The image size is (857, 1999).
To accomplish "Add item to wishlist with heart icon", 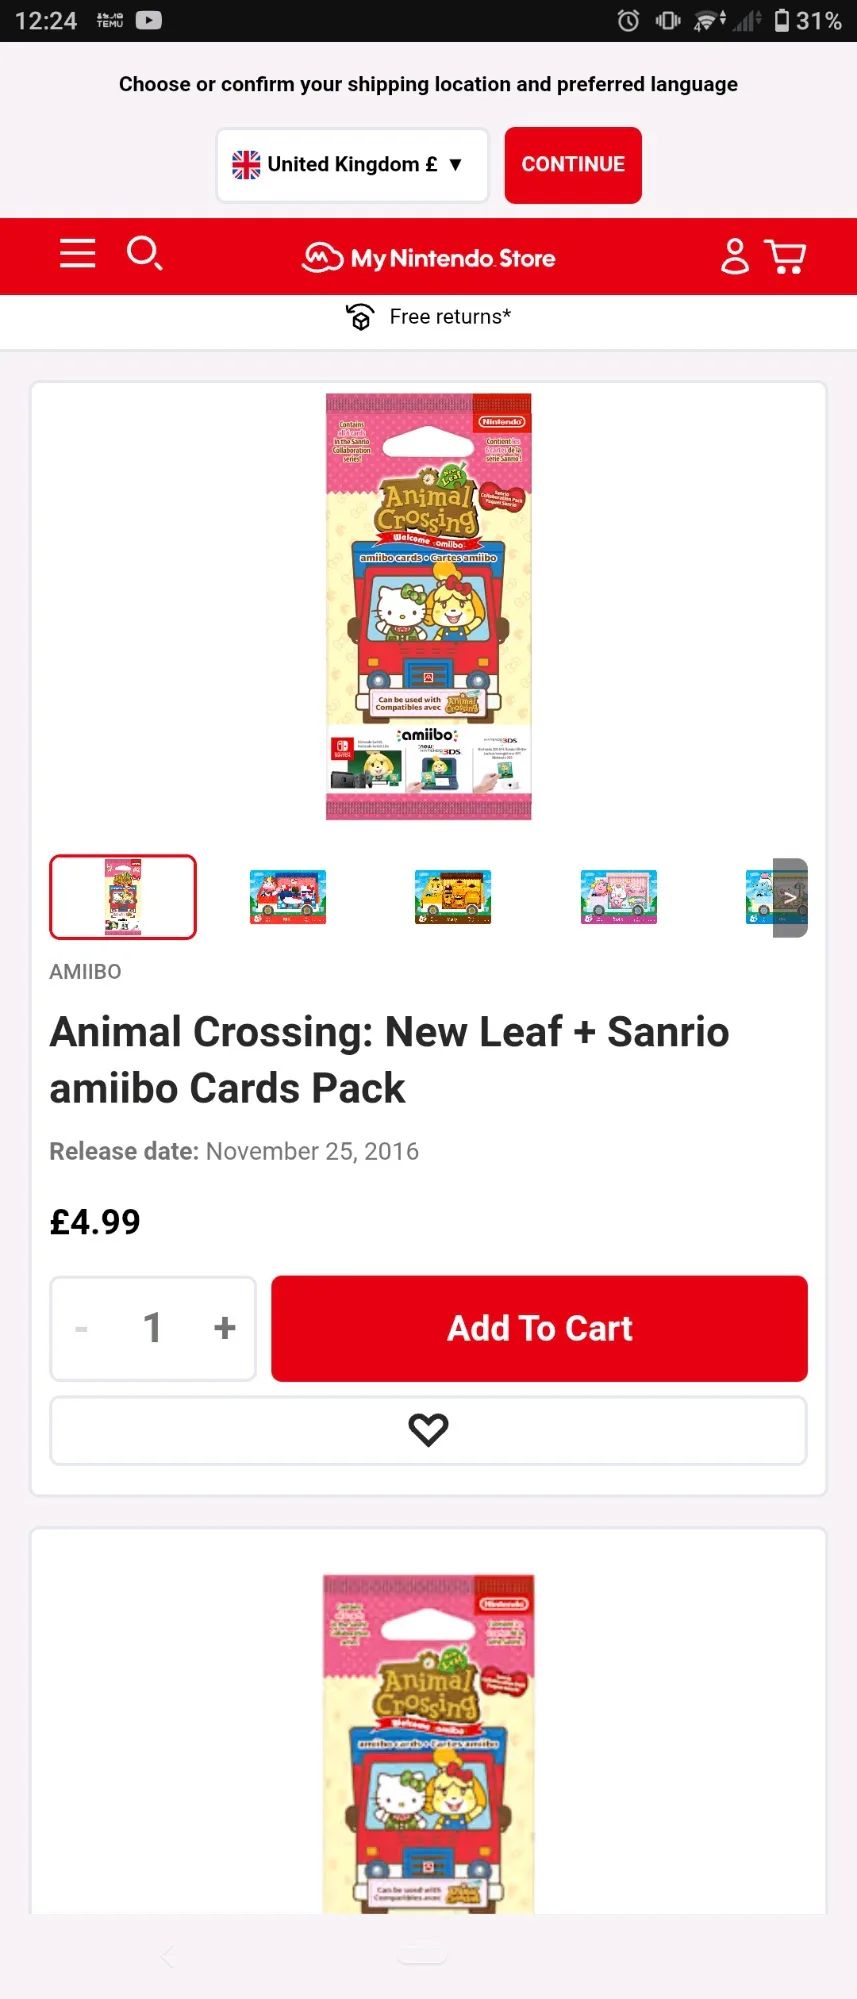I will 428,1430.
